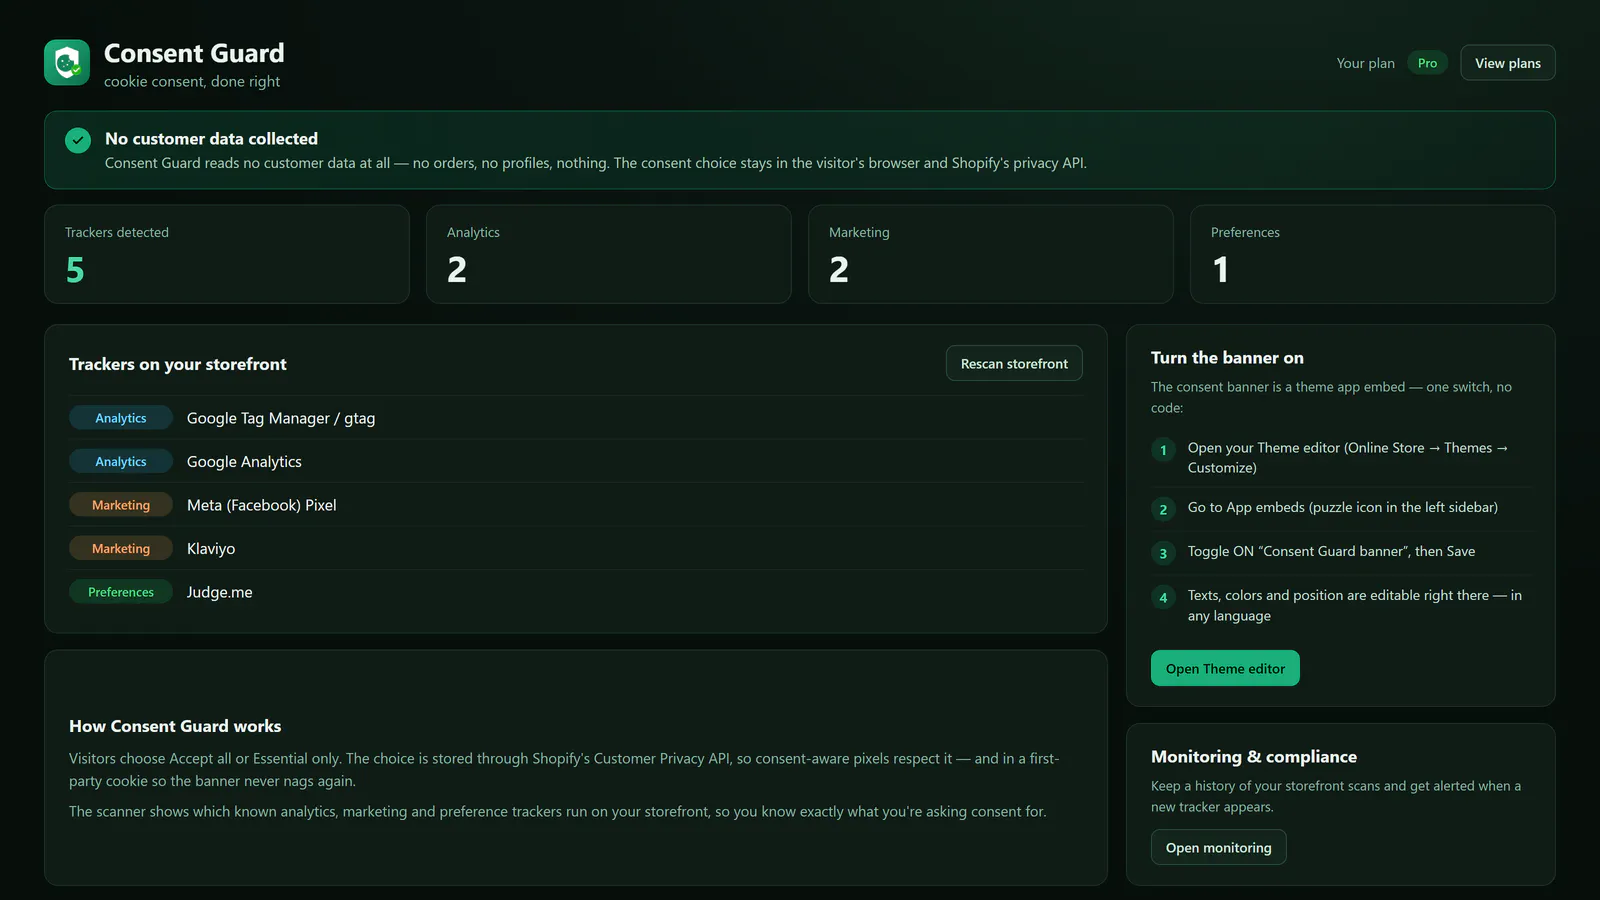Click the Marketing tag beside Meta Pixel
This screenshot has height=900, width=1600.
[x=121, y=505]
